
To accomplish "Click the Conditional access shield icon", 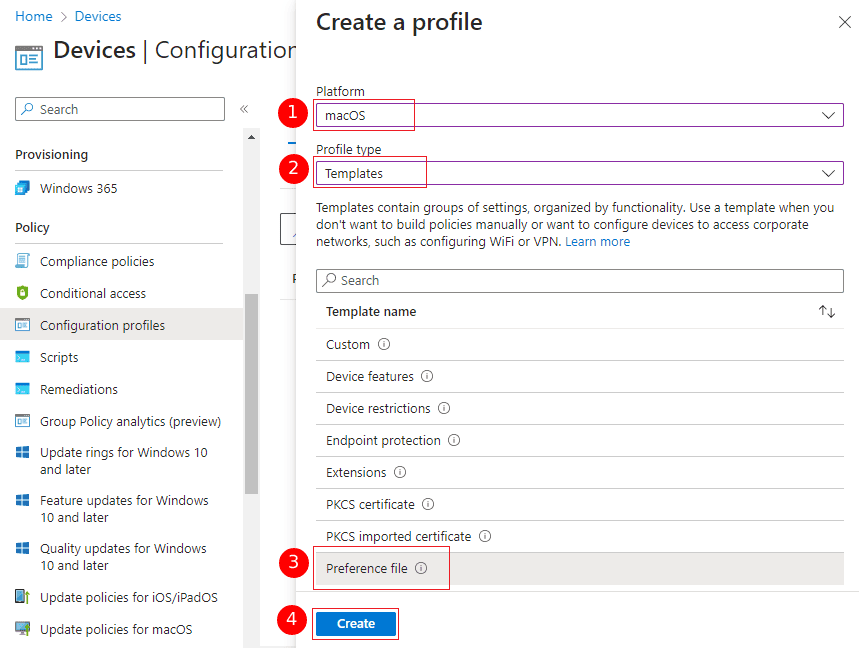I will point(22,293).
